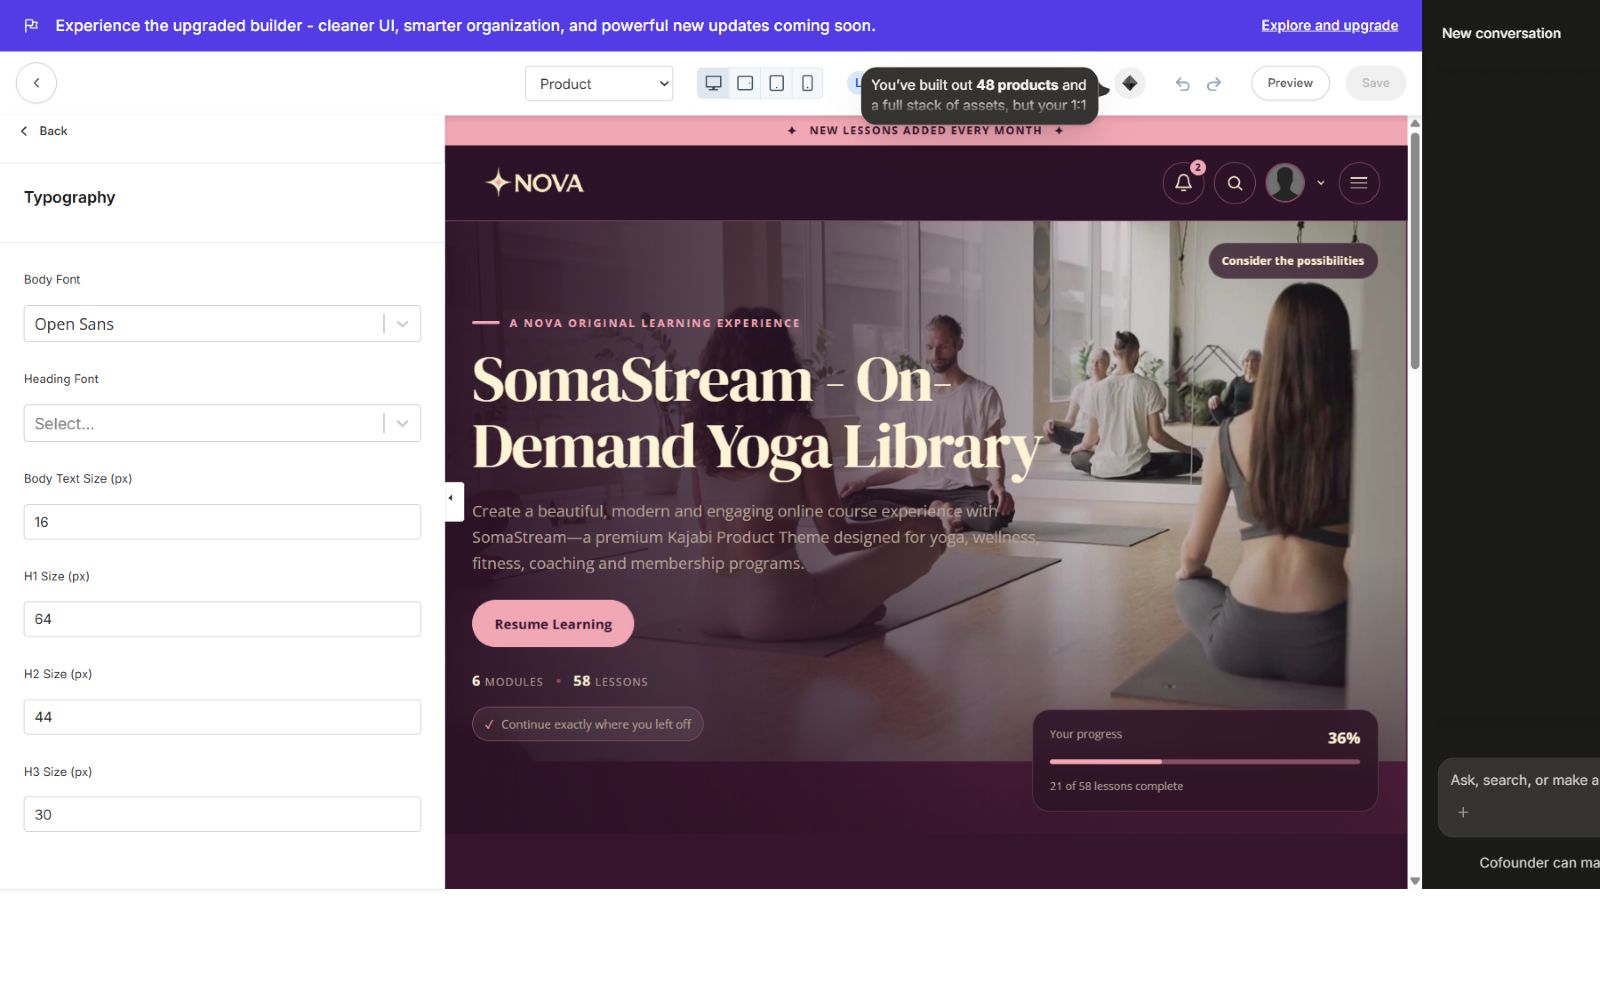The width and height of the screenshot is (1600, 1000).
Task: Open the Heading Font dropdown
Action: pos(222,423)
